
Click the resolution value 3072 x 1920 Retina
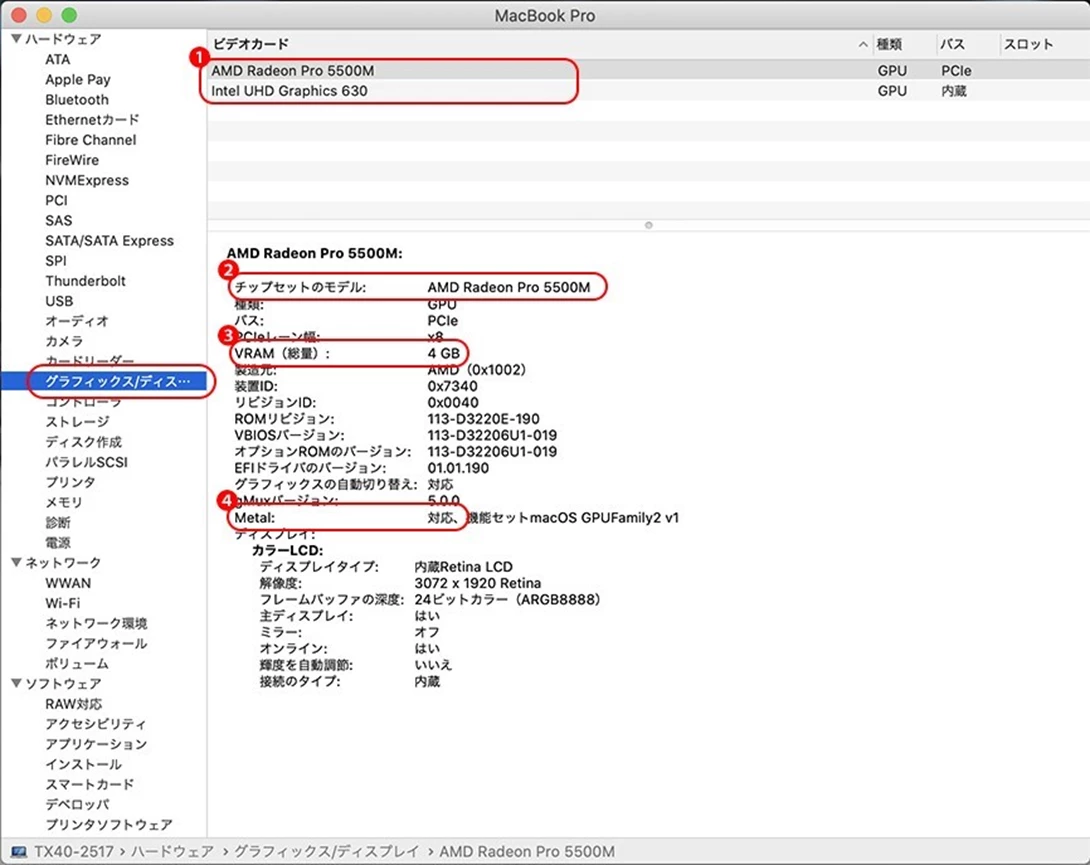click(x=478, y=583)
